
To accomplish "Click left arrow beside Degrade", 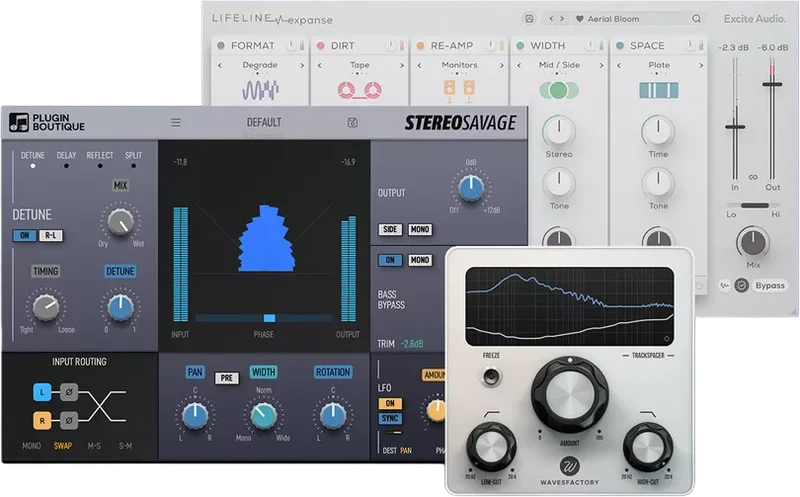I will click(220, 65).
